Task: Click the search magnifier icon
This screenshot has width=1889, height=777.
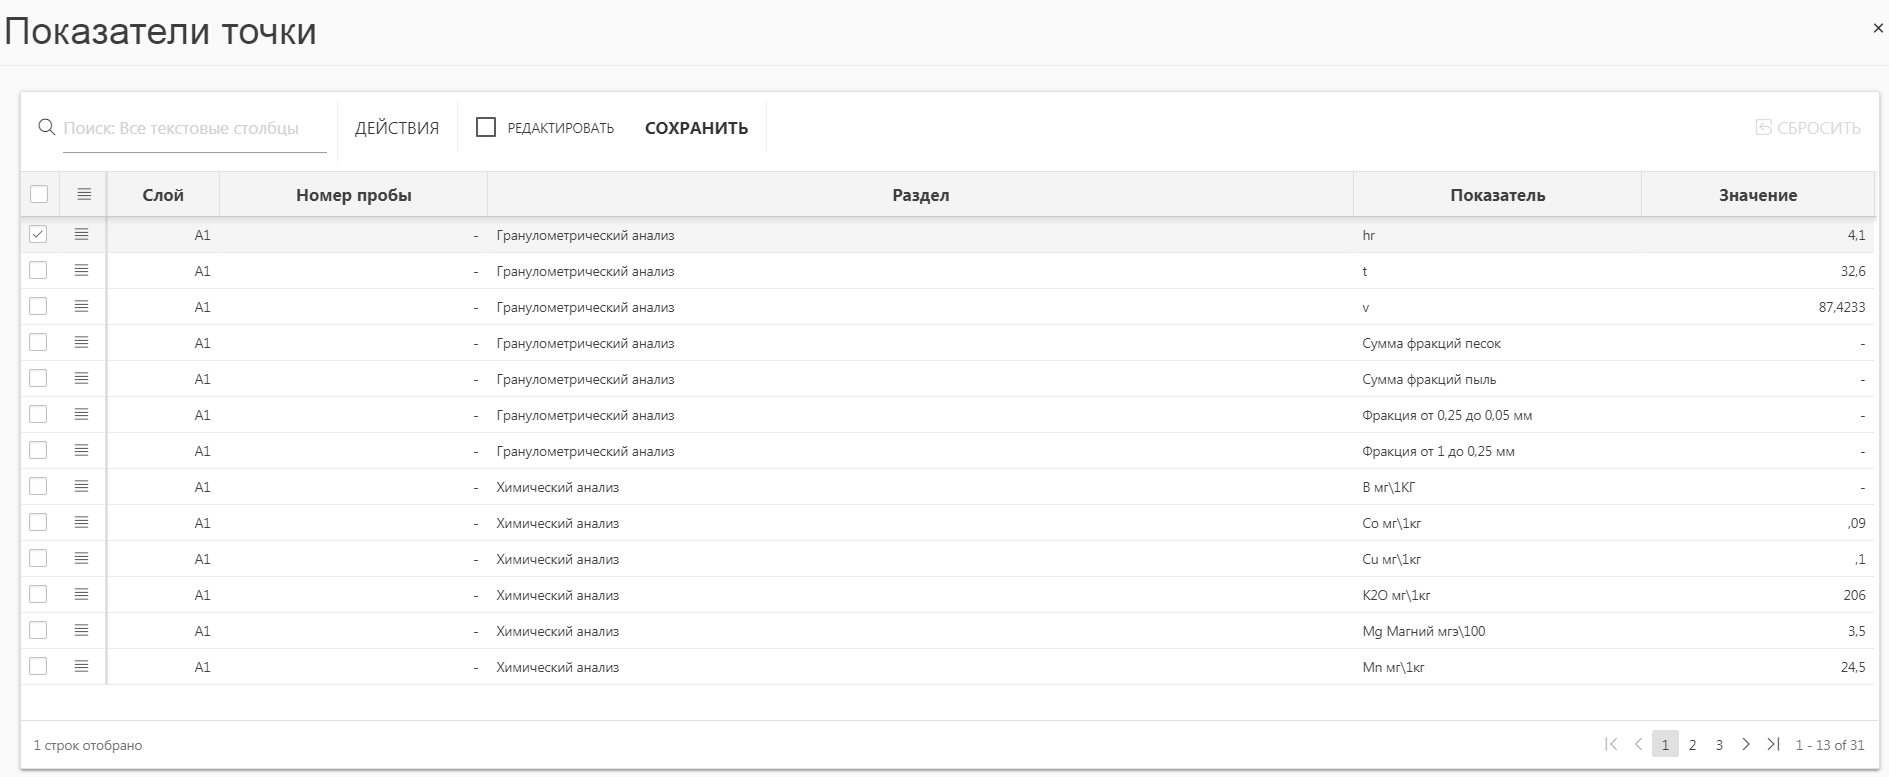Action: coord(46,128)
